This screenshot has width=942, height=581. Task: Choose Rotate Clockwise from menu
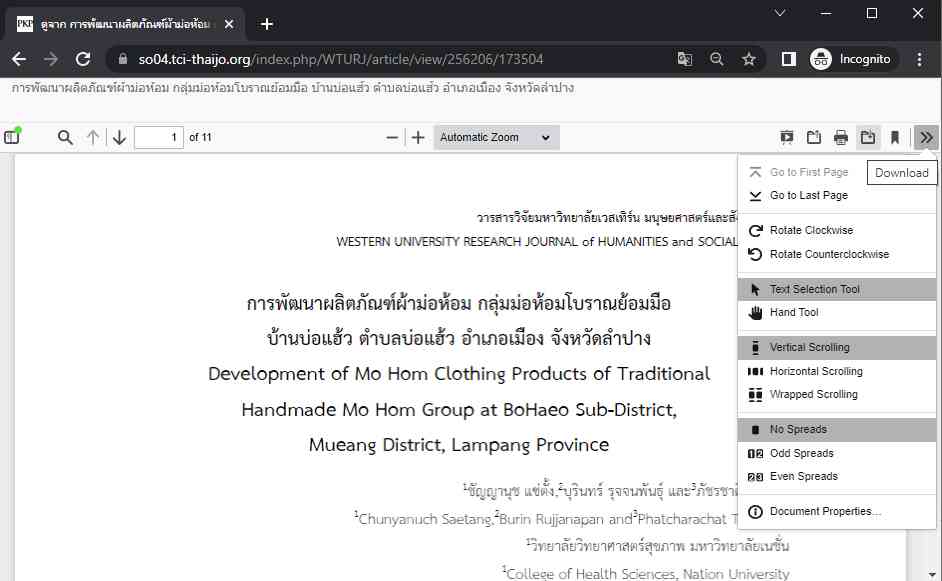click(811, 231)
